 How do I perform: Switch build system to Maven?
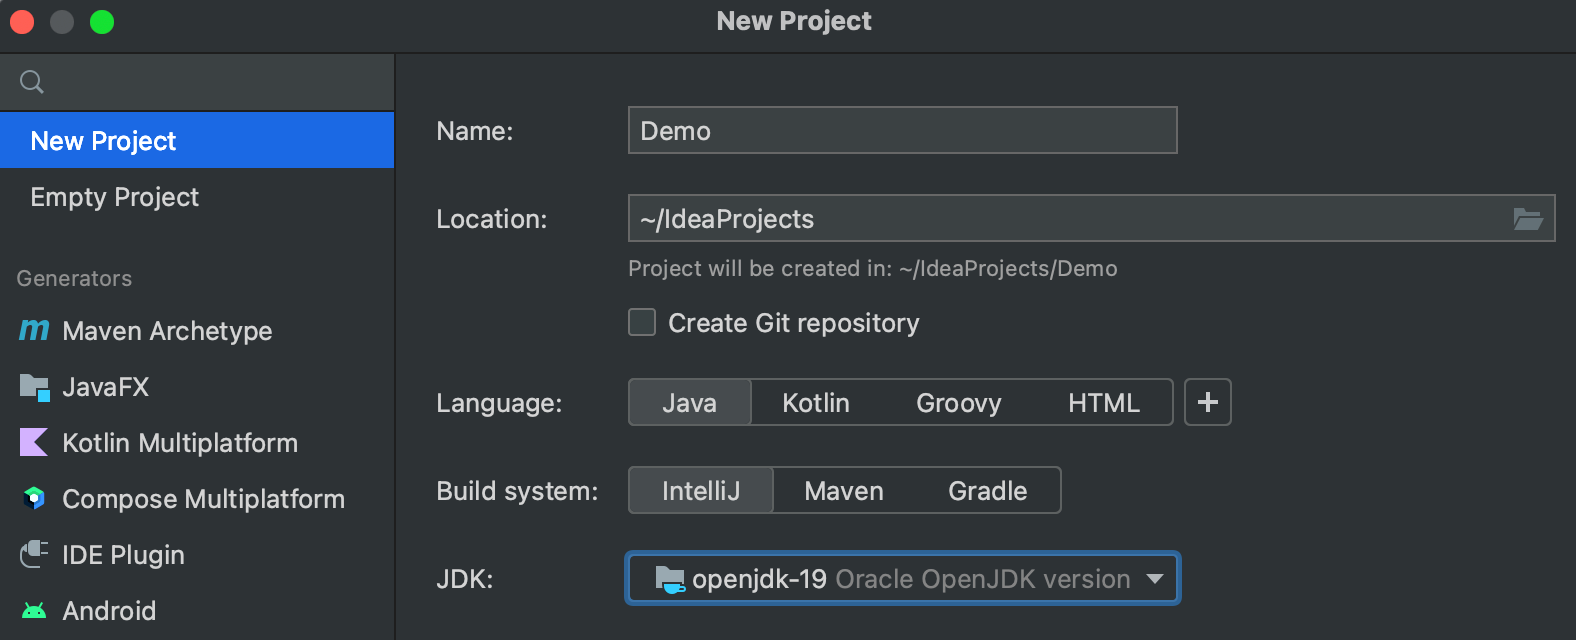tap(843, 490)
